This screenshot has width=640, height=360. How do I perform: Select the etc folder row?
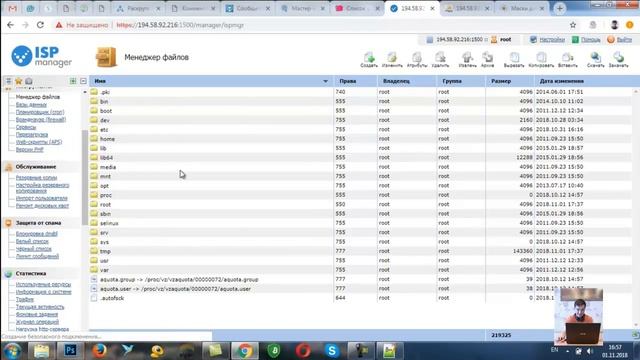[361, 129]
